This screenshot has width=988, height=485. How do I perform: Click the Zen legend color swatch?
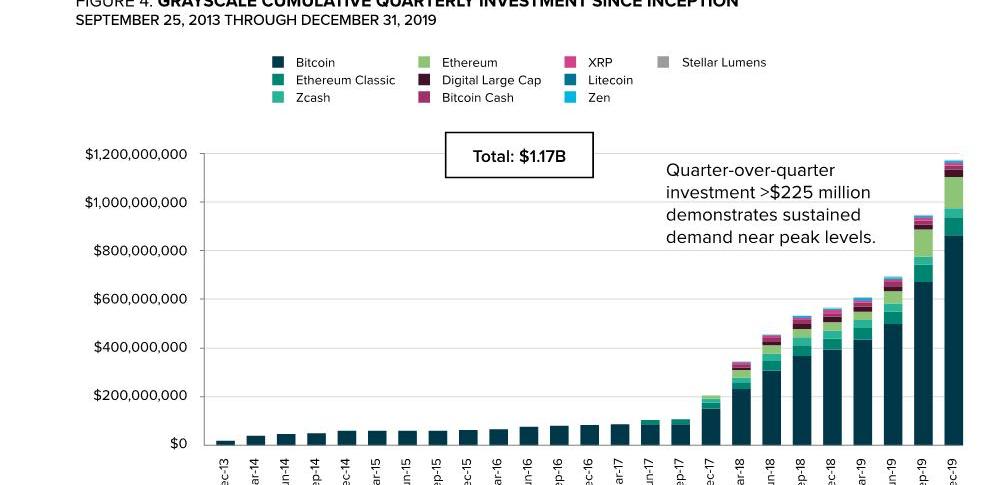click(x=570, y=98)
